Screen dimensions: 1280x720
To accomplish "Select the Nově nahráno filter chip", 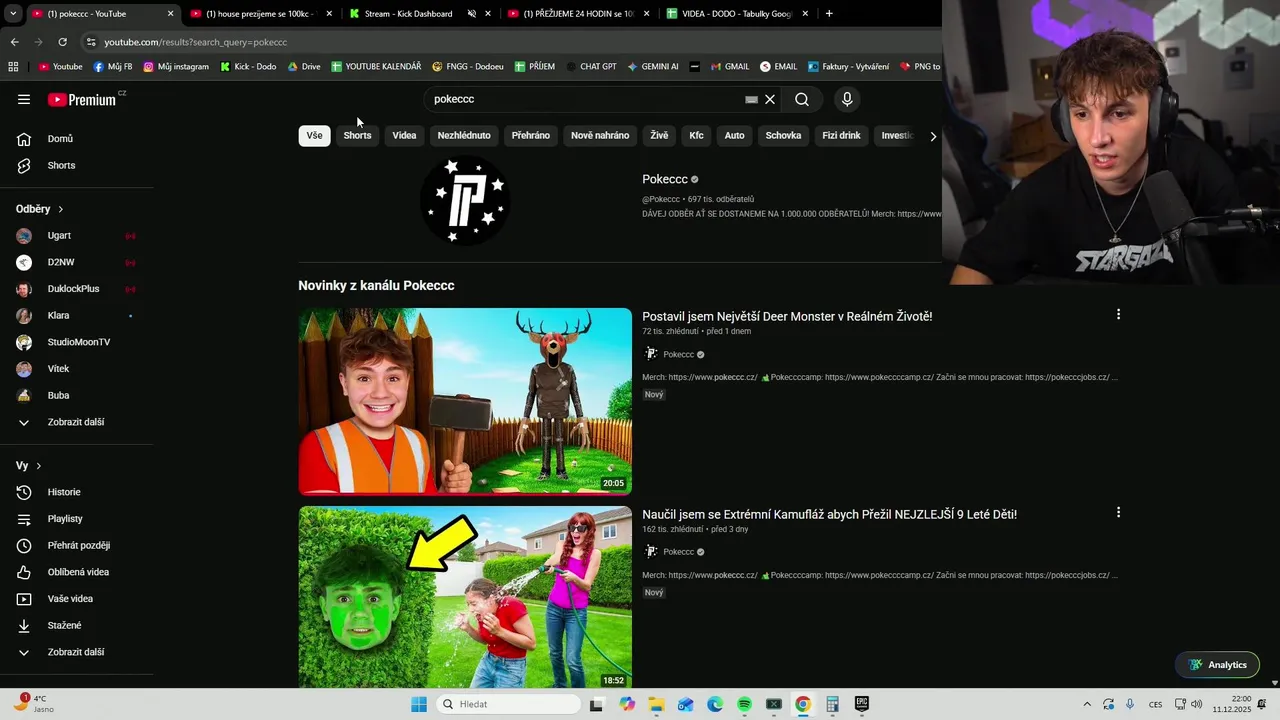I will [600, 135].
